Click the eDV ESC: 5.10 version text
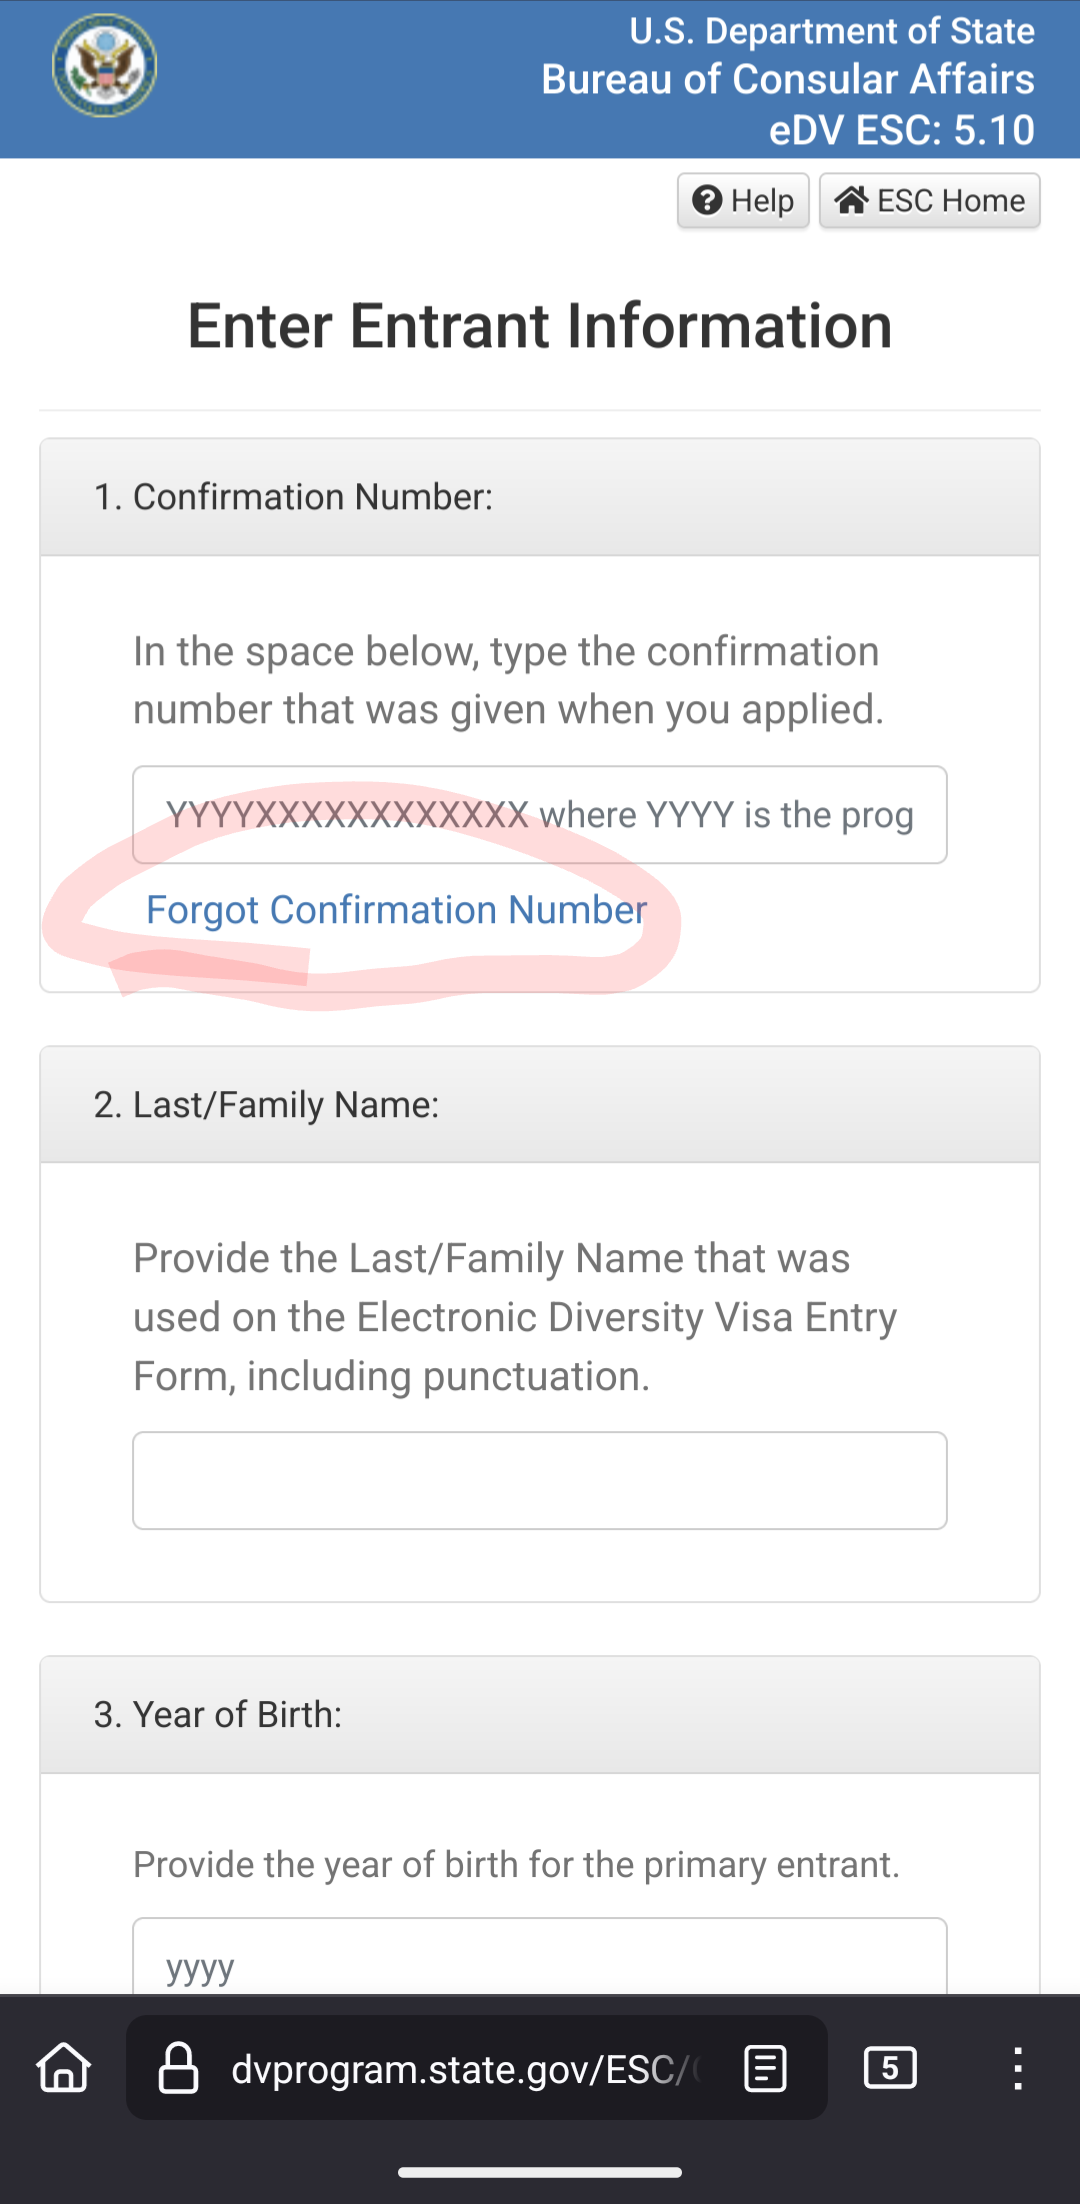1080x2204 pixels. pyautogui.click(x=902, y=130)
